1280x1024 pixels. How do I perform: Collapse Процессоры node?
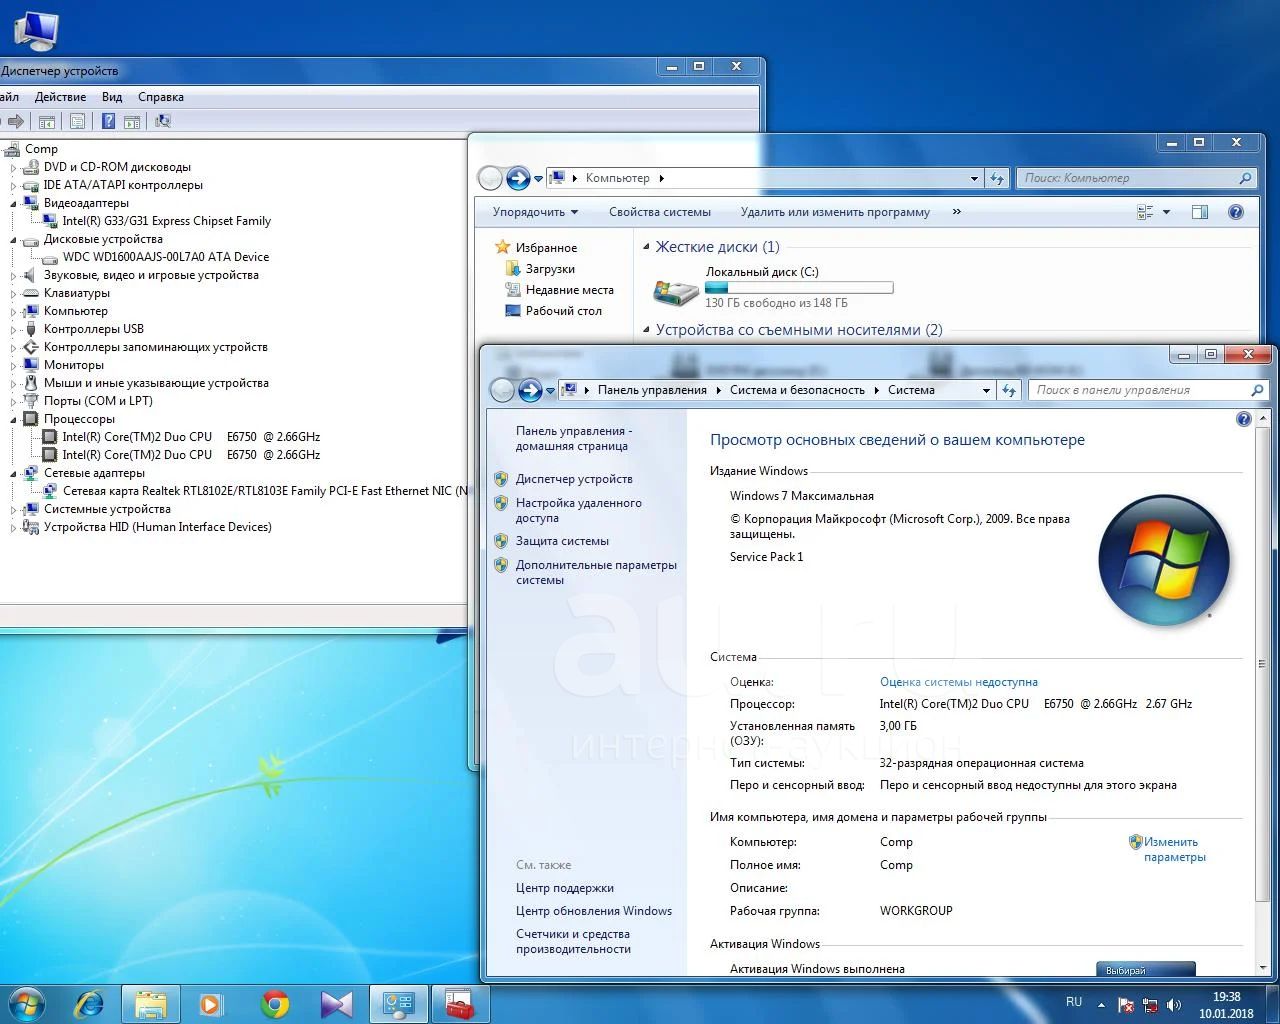13,419
